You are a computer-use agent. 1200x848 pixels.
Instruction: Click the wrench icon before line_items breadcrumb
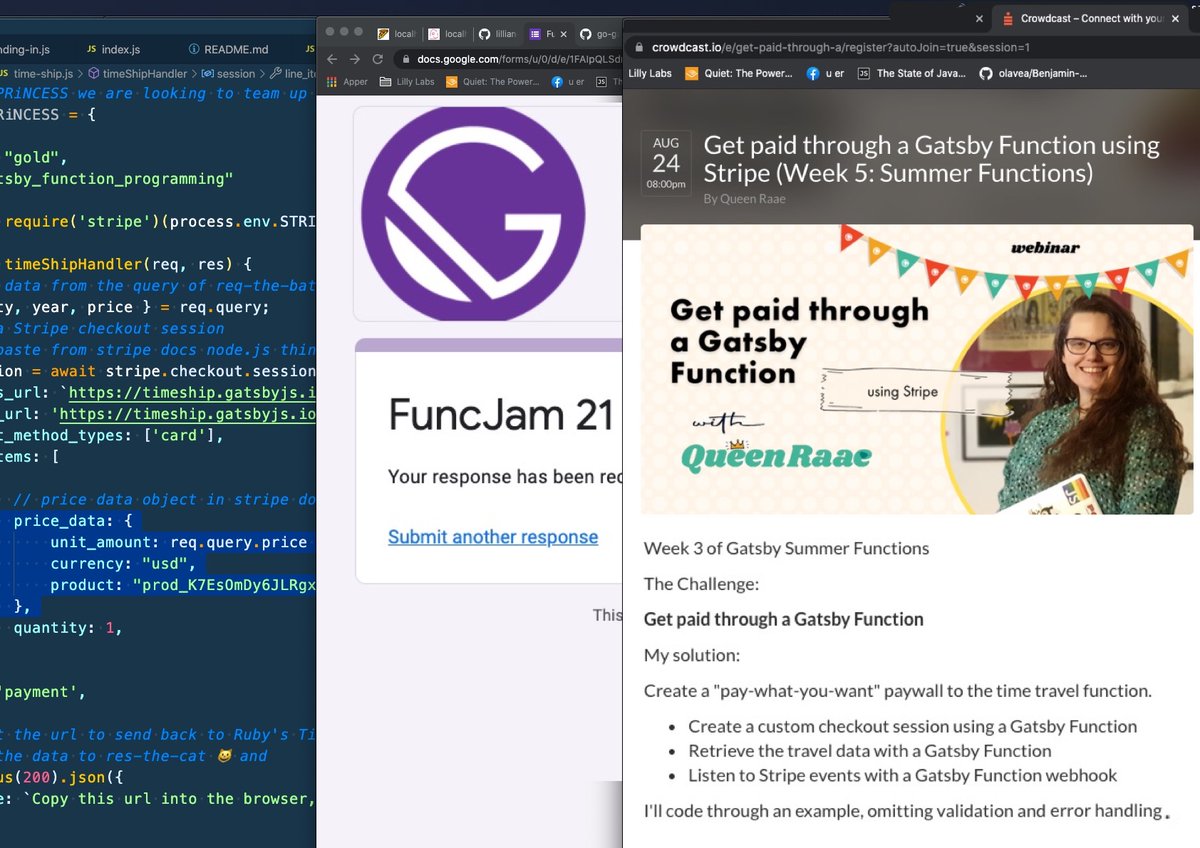[x=276, y=73]
